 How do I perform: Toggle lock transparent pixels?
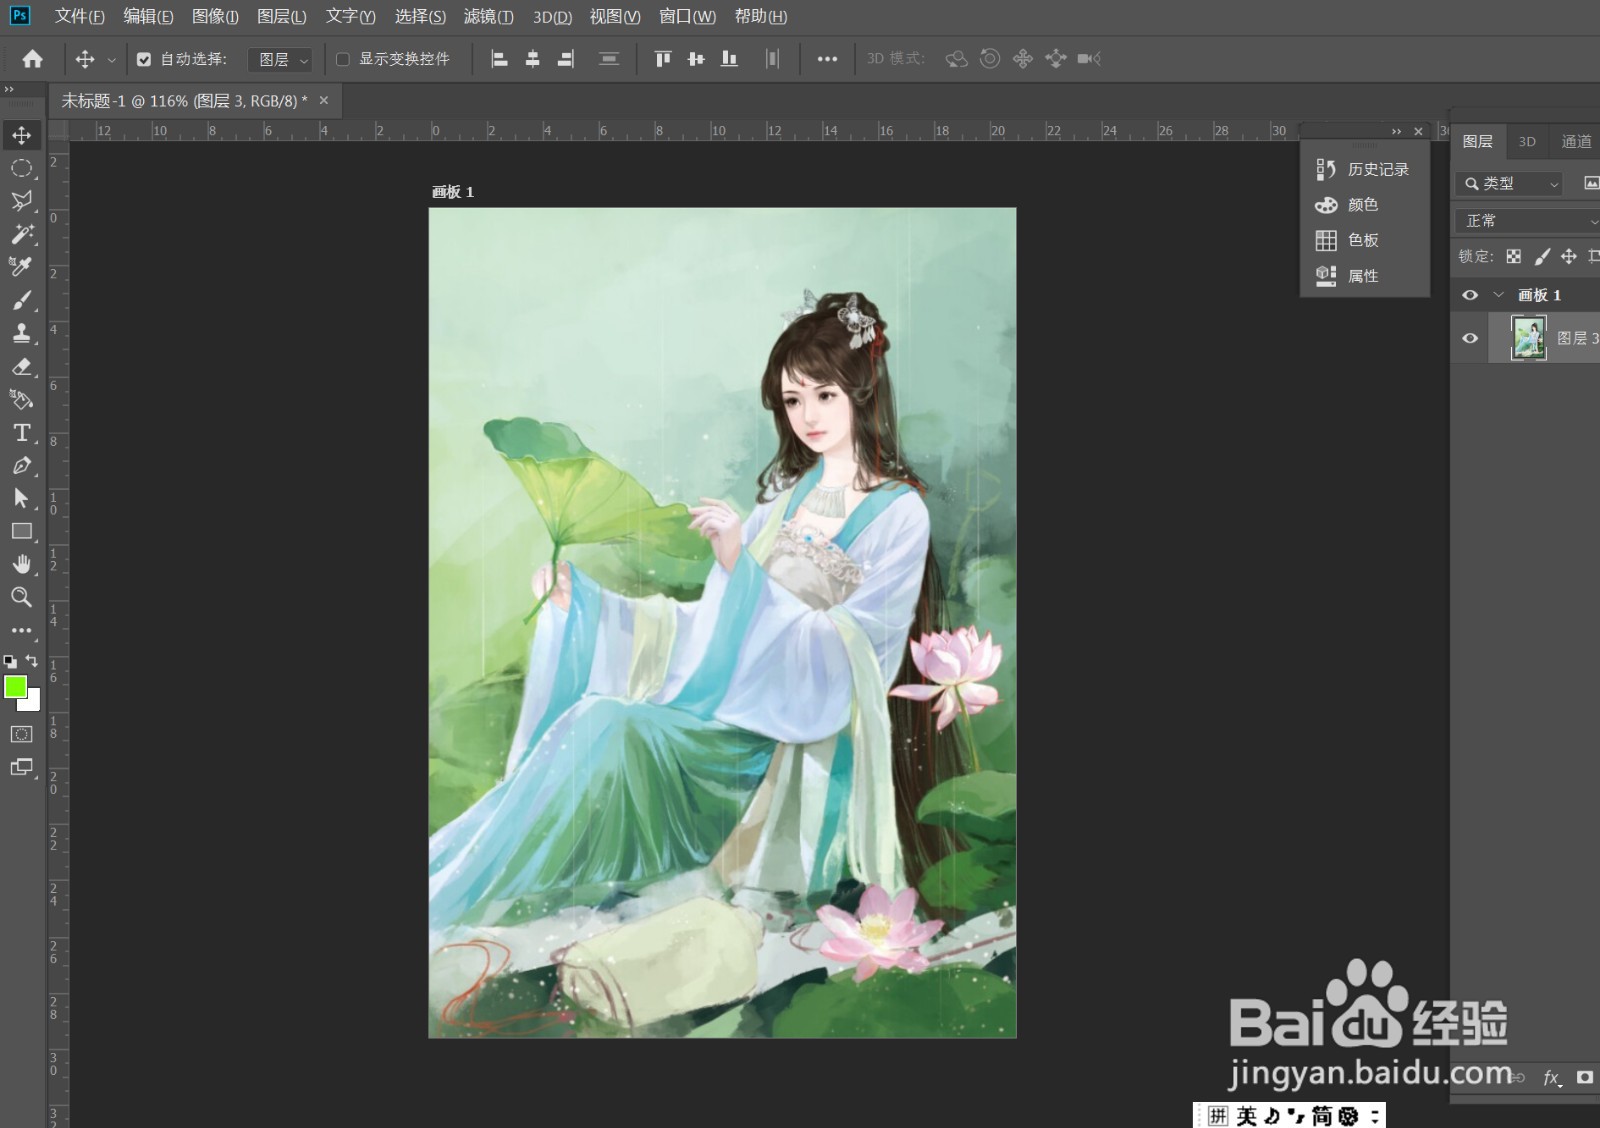(x=1514, y=257)
